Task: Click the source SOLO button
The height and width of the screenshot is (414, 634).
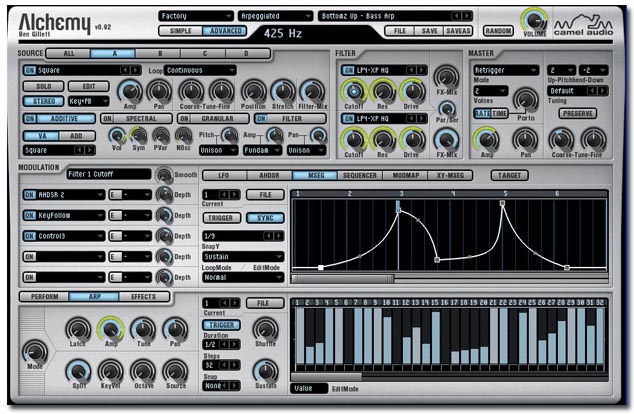Action: click(44, 86)
